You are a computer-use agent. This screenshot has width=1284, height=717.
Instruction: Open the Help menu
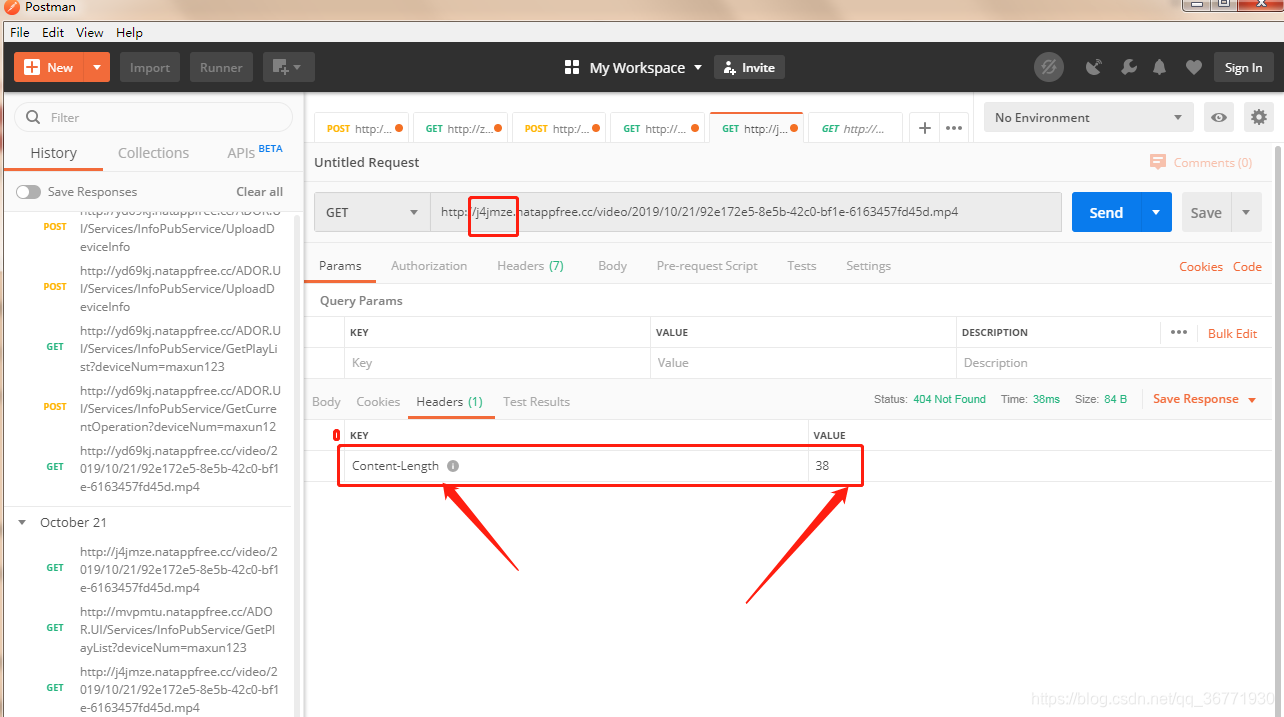[129, 33]
